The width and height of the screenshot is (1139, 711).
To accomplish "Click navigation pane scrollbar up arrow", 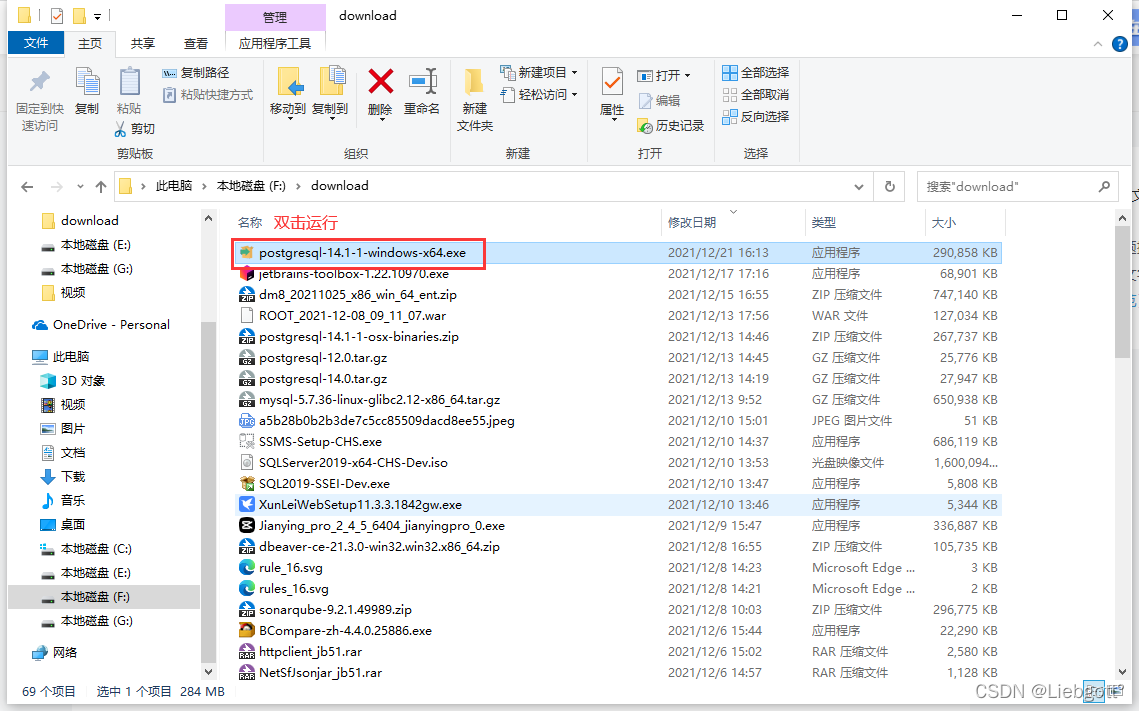I will [208, 219].
